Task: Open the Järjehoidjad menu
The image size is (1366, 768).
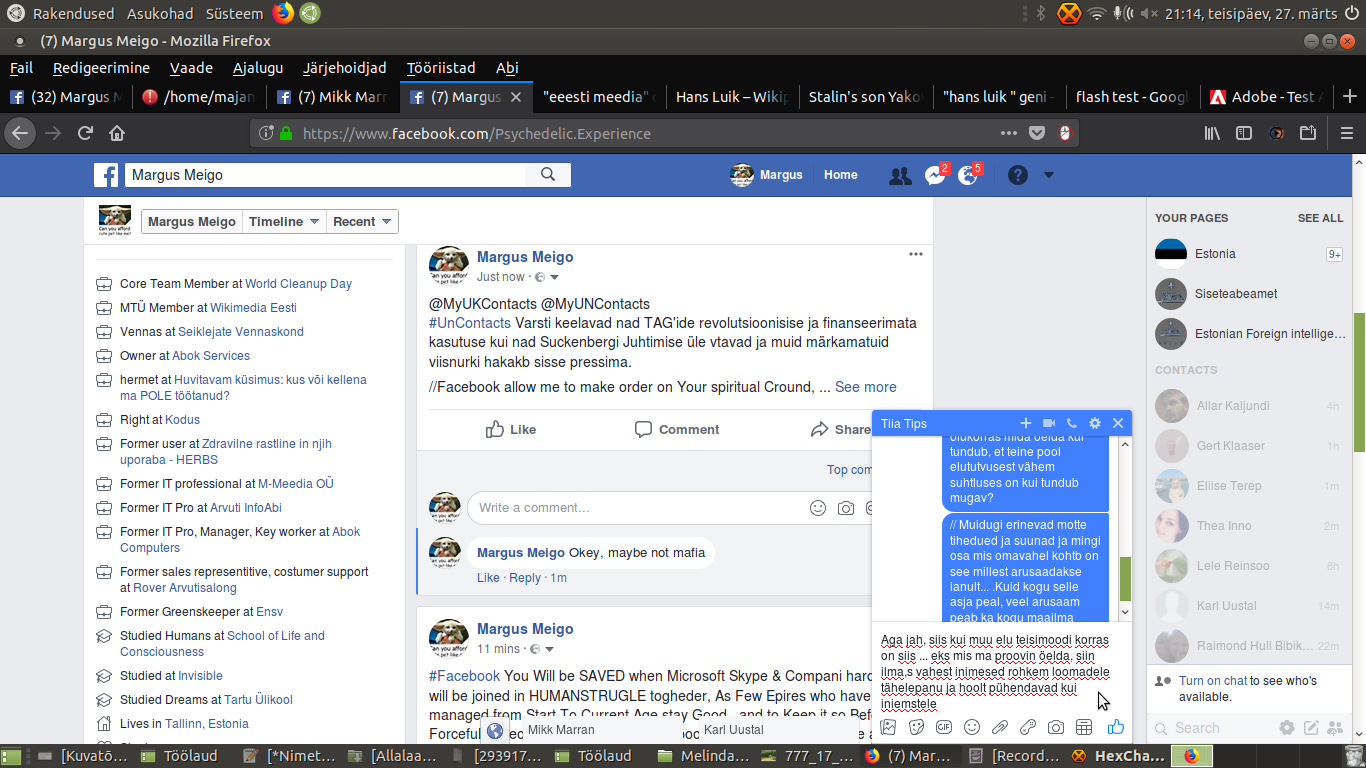Action: click(x=345, y=68)
